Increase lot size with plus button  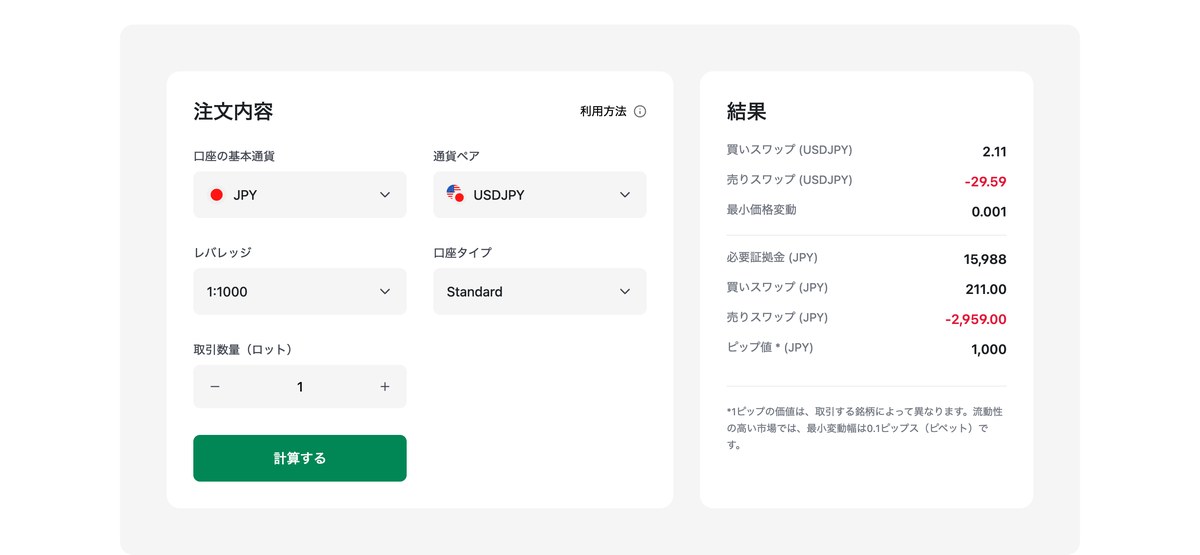pos(385,387)
